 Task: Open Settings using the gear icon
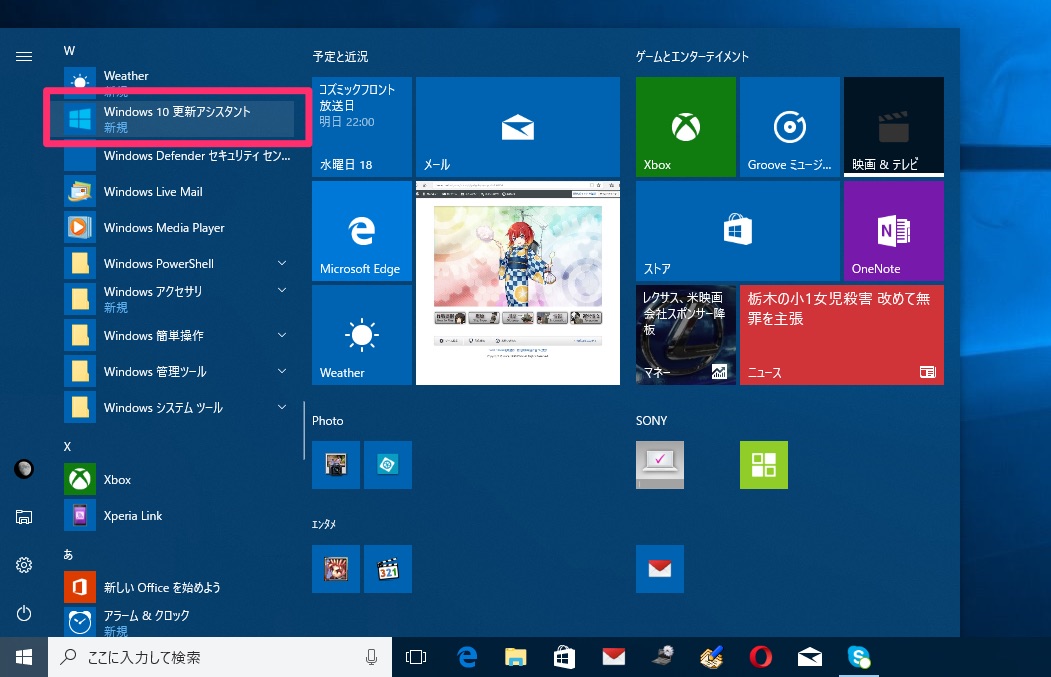pos(23,565)
